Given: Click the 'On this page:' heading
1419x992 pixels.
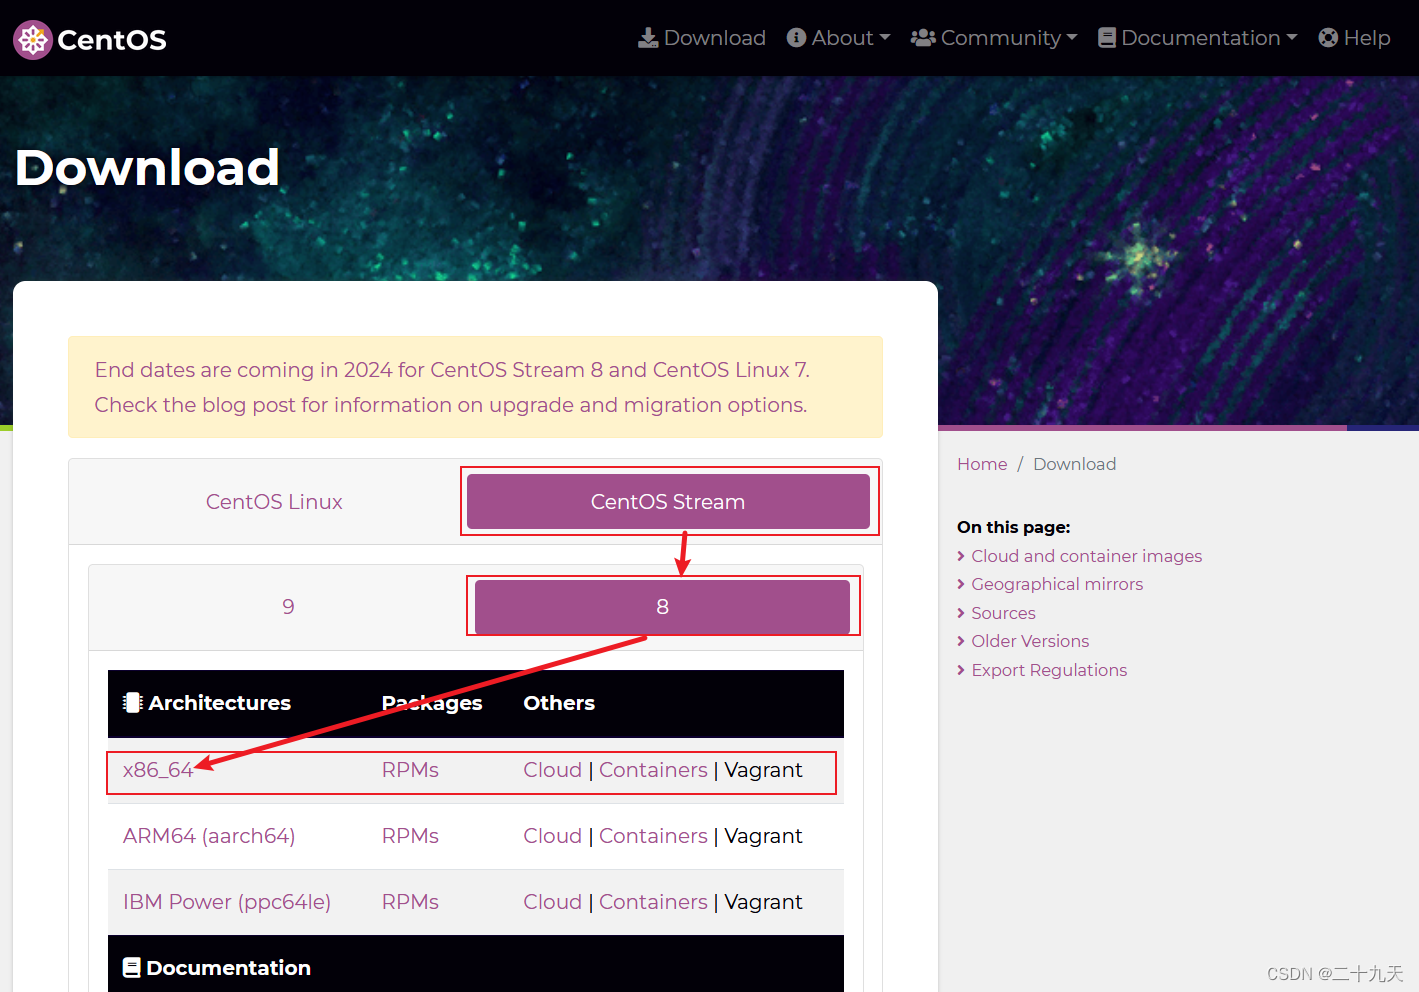Looking at the screenshot, I should 1013,527.
